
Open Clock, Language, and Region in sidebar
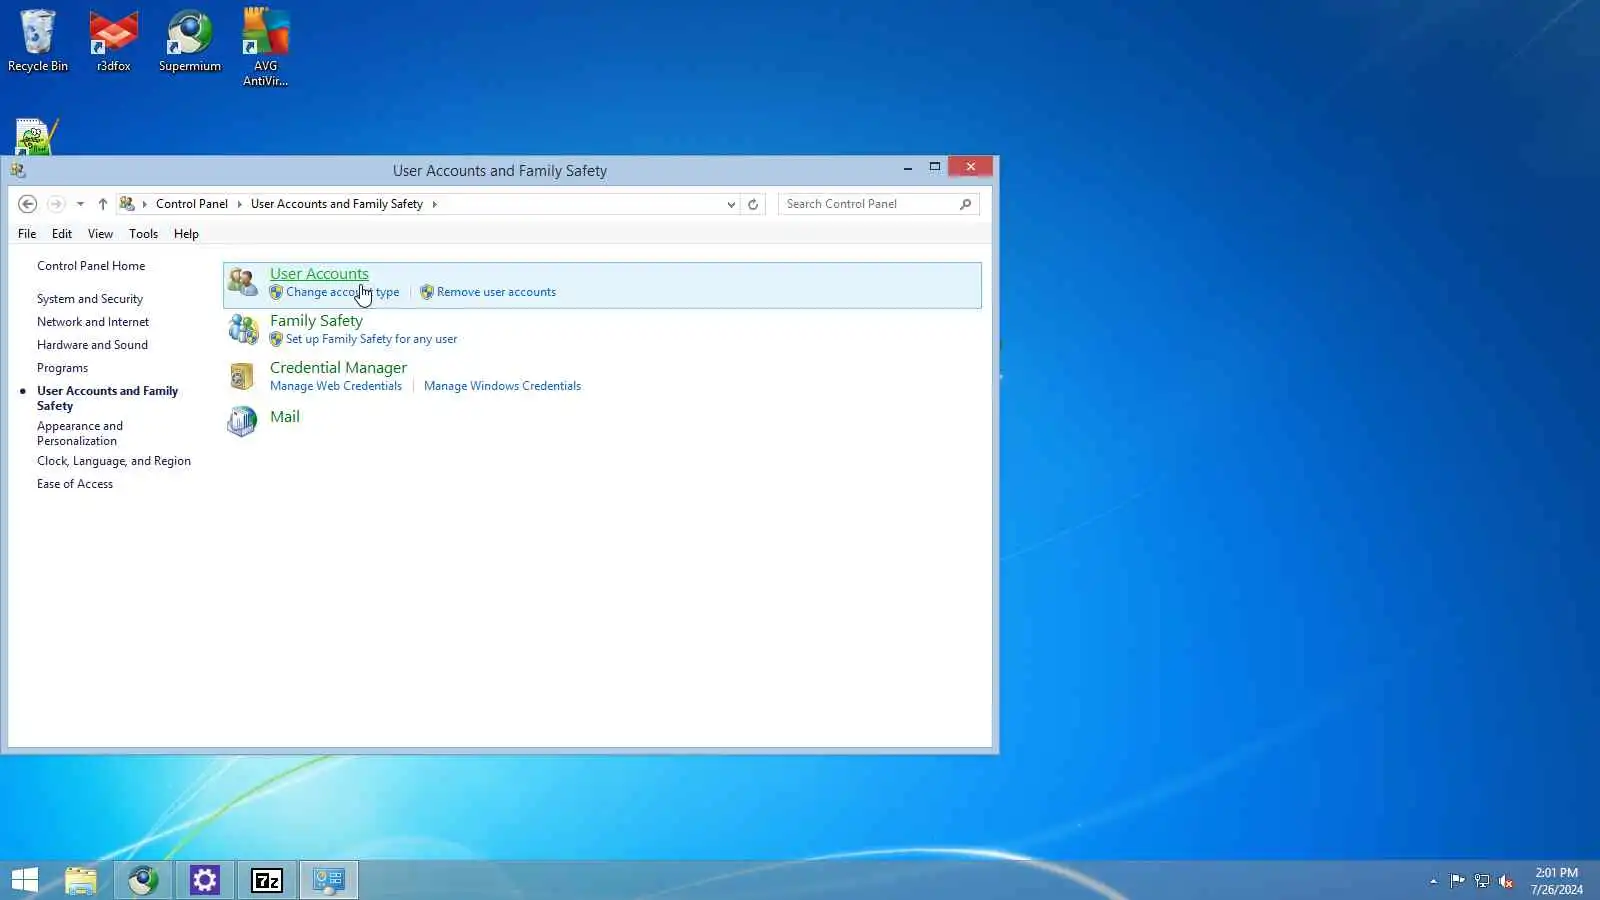pos(114,461)
